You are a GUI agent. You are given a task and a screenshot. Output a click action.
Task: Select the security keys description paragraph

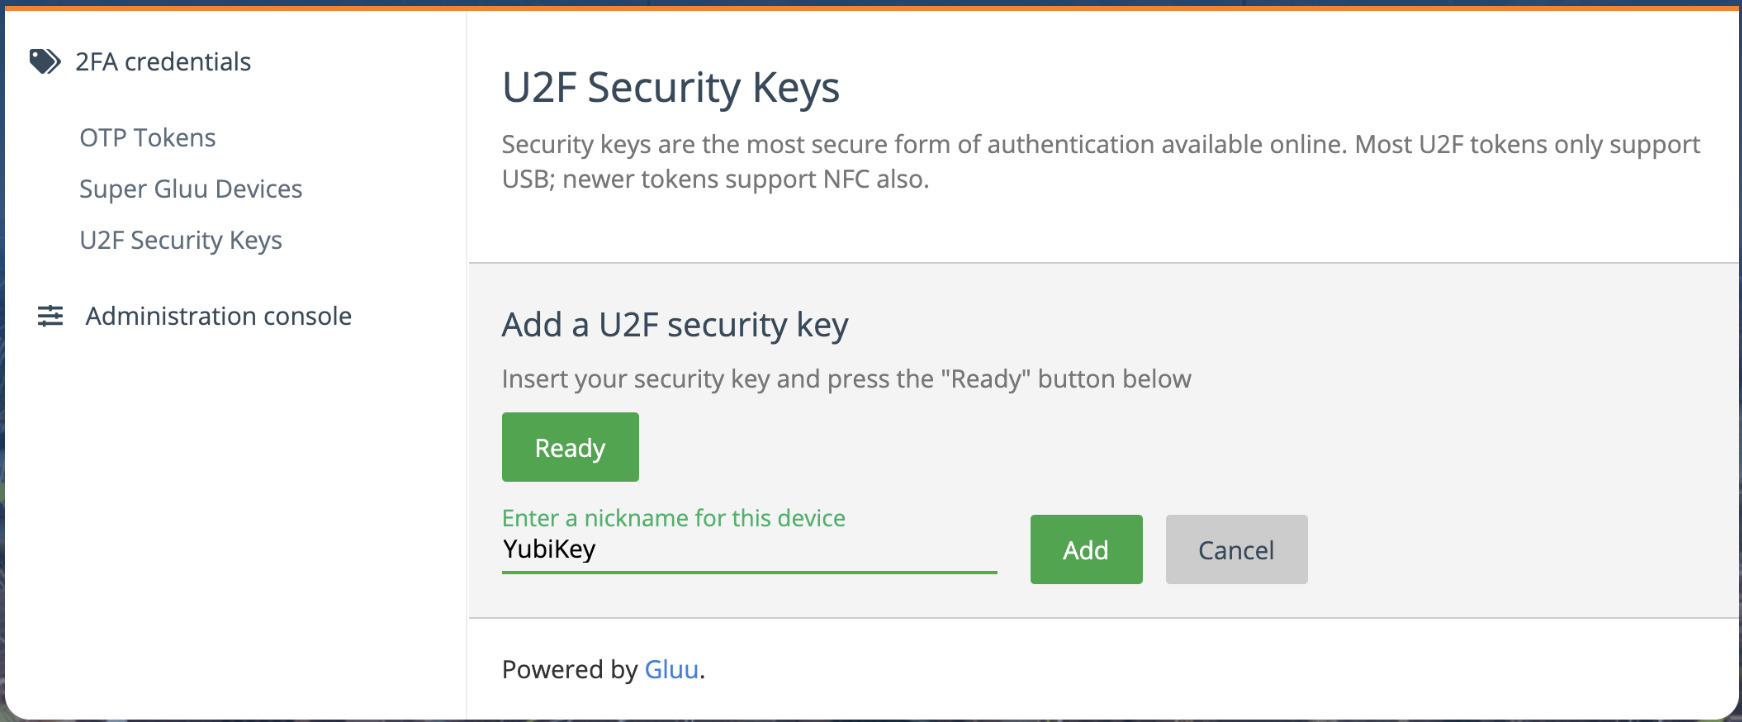click(1100, 161)
